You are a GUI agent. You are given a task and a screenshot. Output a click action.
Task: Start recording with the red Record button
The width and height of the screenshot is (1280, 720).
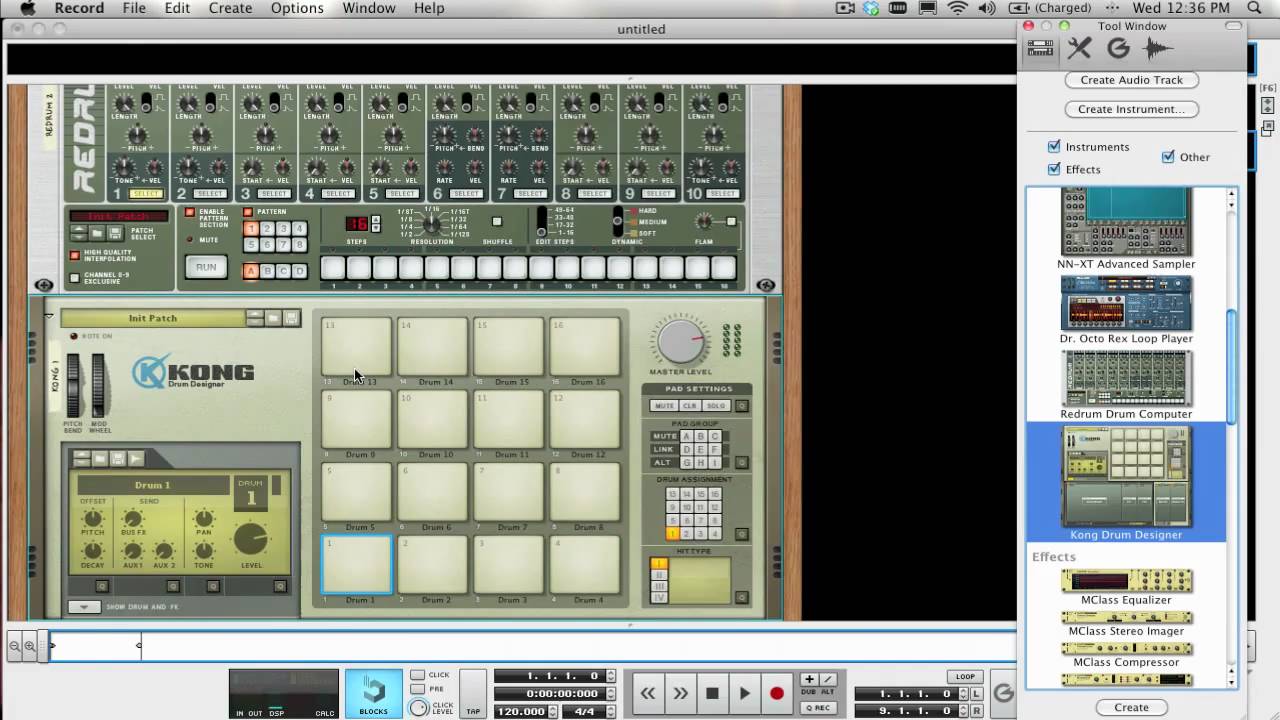click(x=776, y=693)
